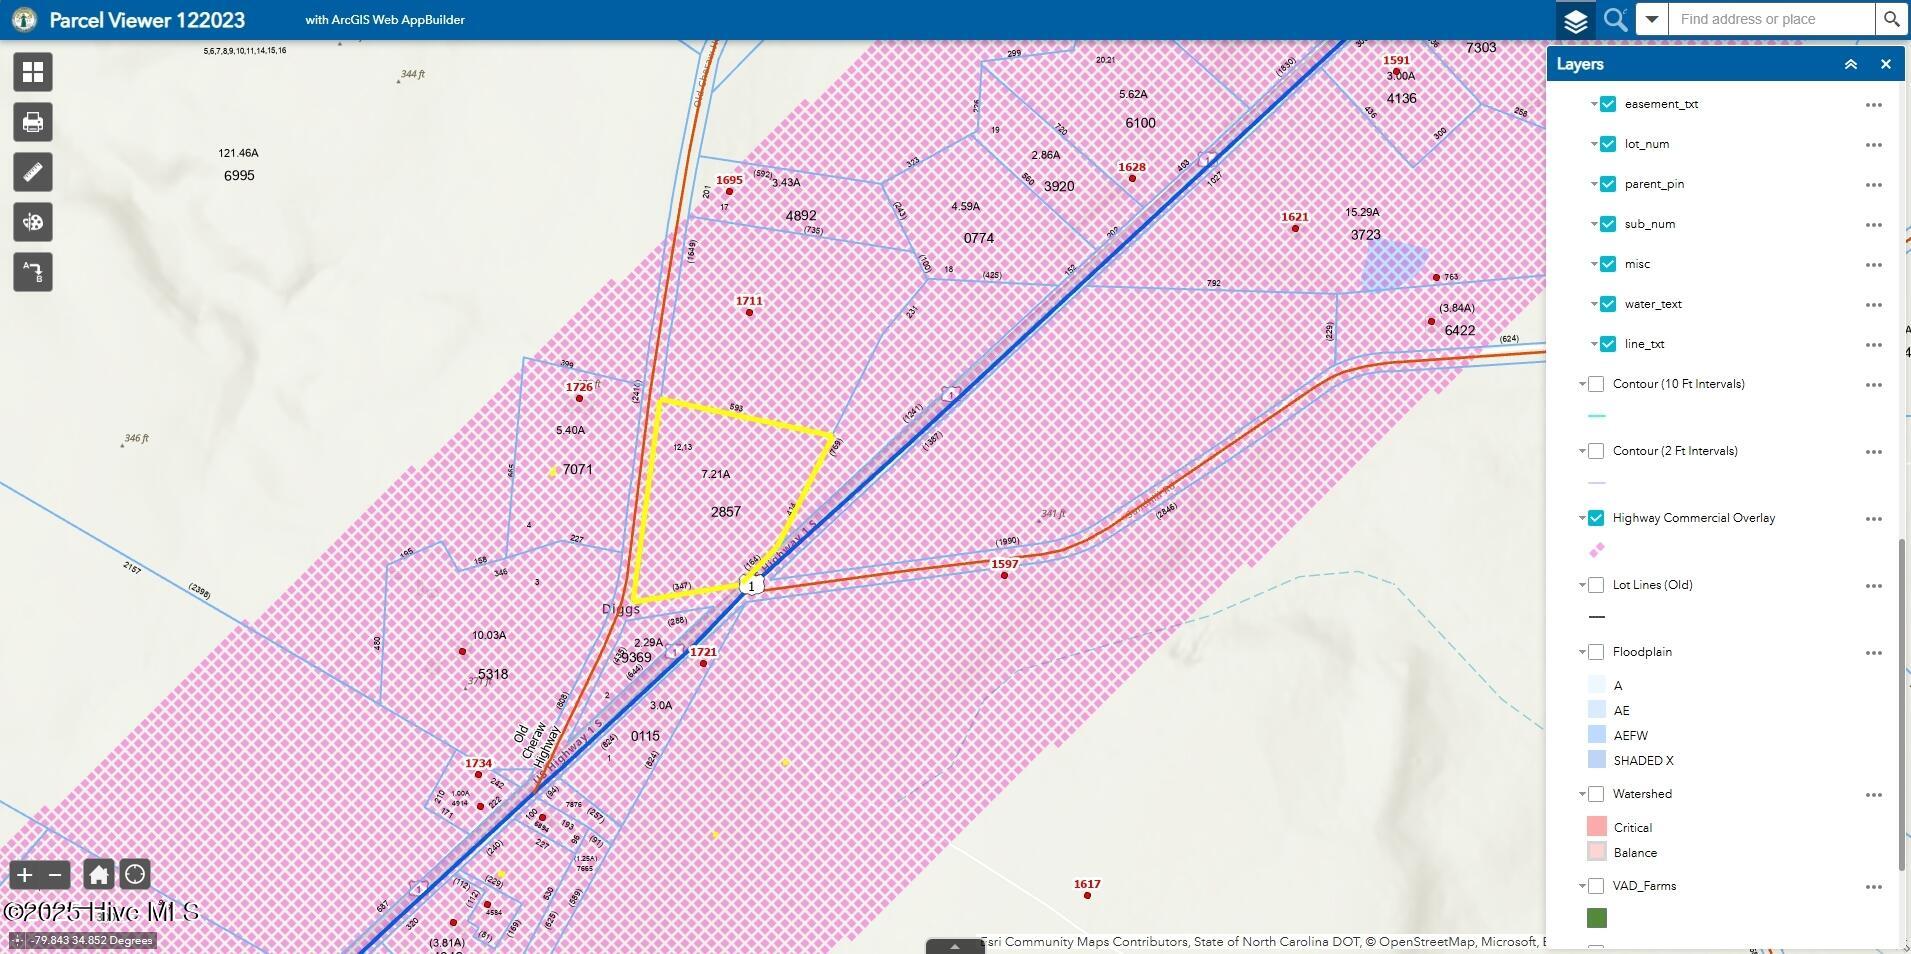1911x954 pixels.
Task: Open the Directions A-to-B tool
Action: point(32,271)
